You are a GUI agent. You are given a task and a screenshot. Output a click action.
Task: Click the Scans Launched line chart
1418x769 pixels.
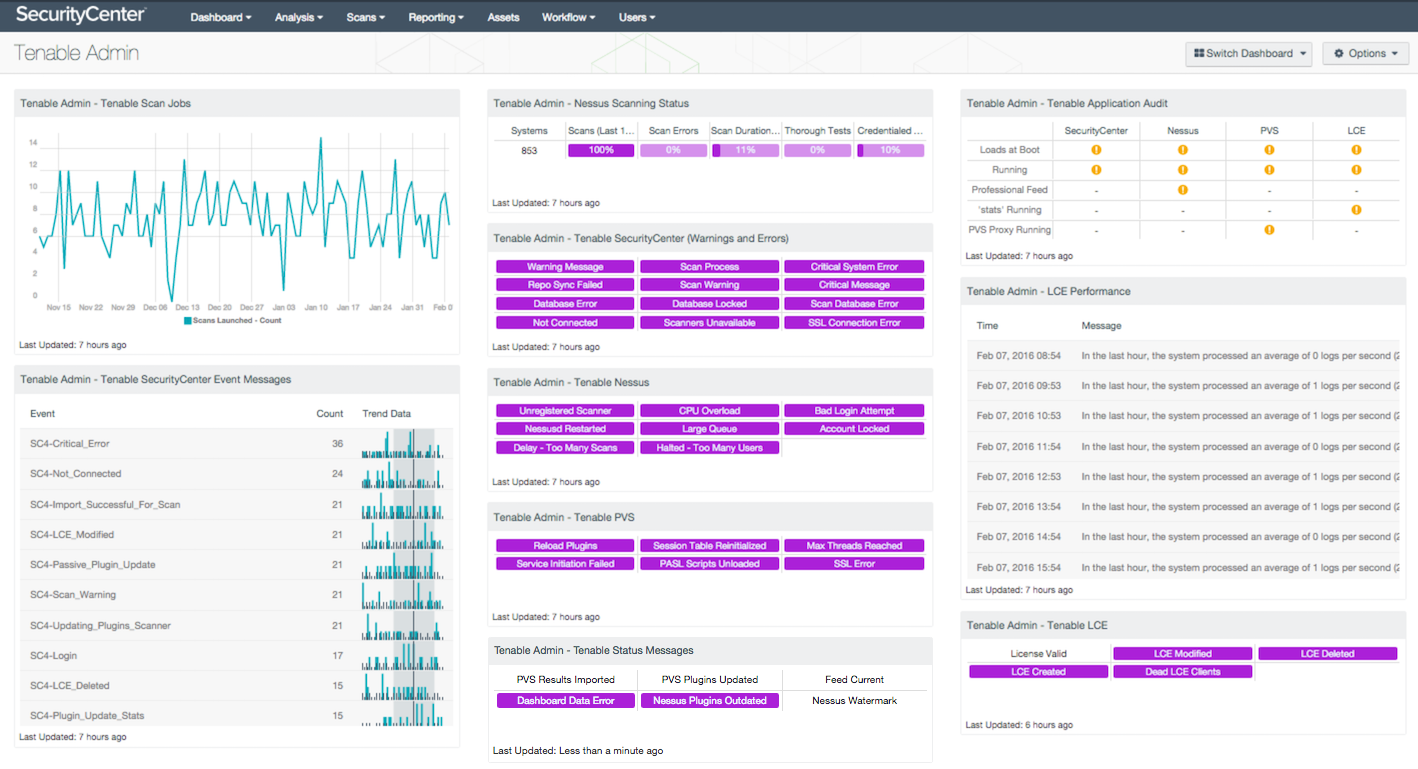(x=246, y=217)
